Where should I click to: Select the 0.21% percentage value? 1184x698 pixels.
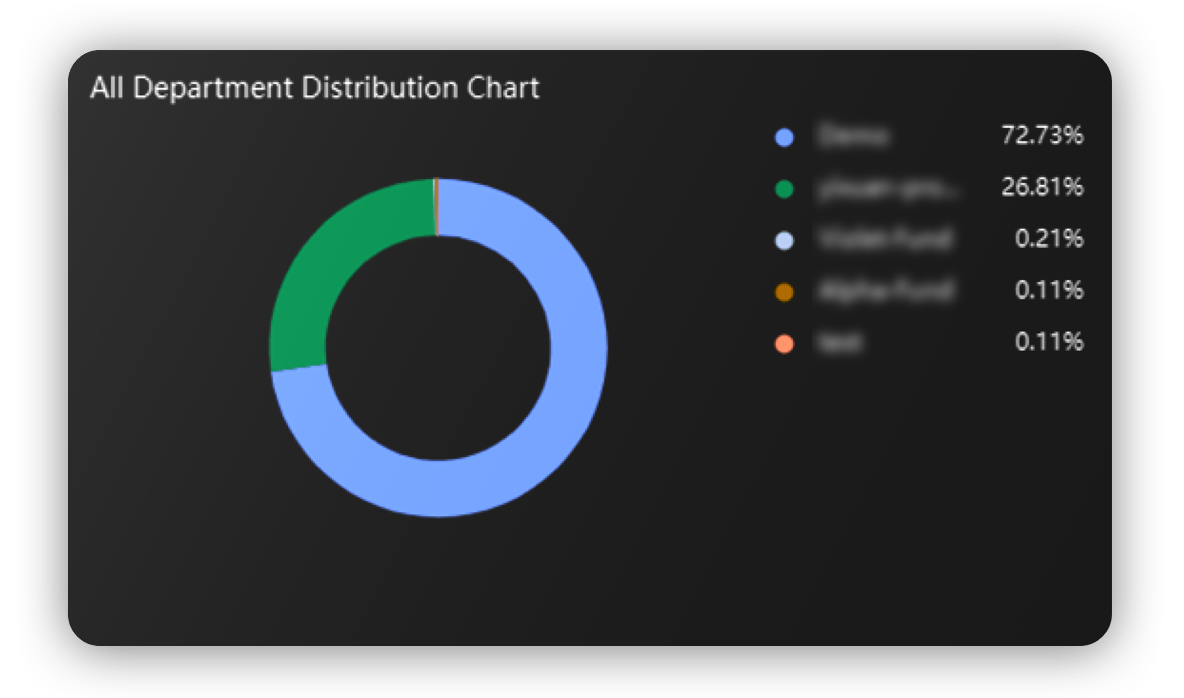click(x=1049, y=239)
